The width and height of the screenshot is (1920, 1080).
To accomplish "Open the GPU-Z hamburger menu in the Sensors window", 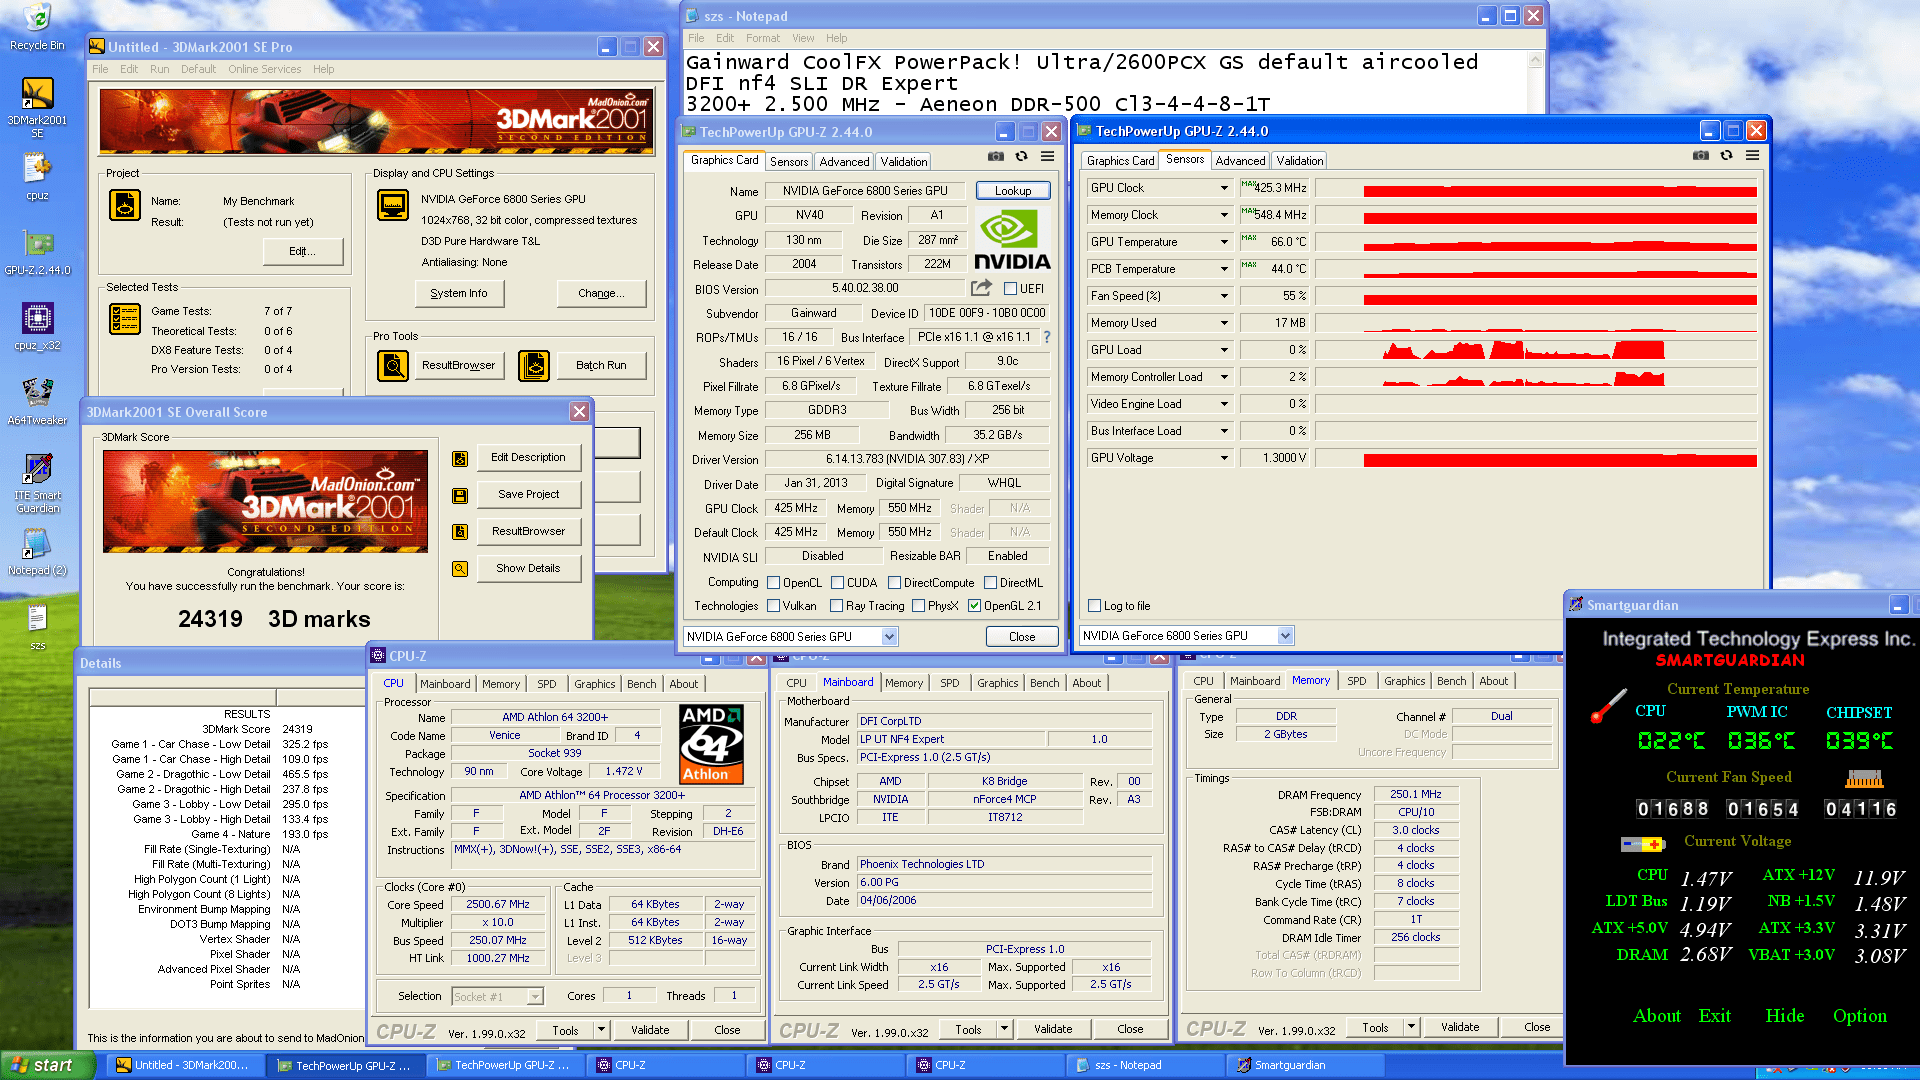I will tap(1752, 156).
